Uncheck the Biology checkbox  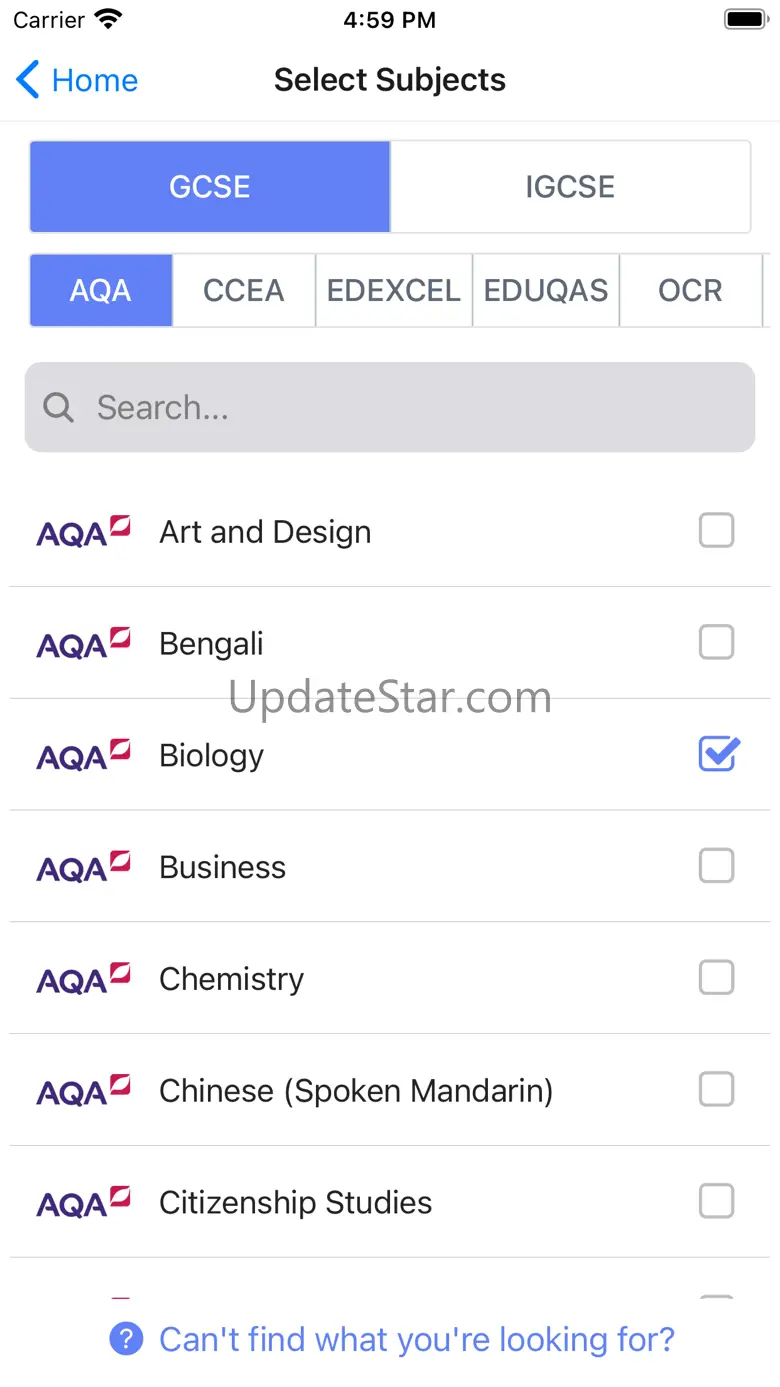click(717, 755)
